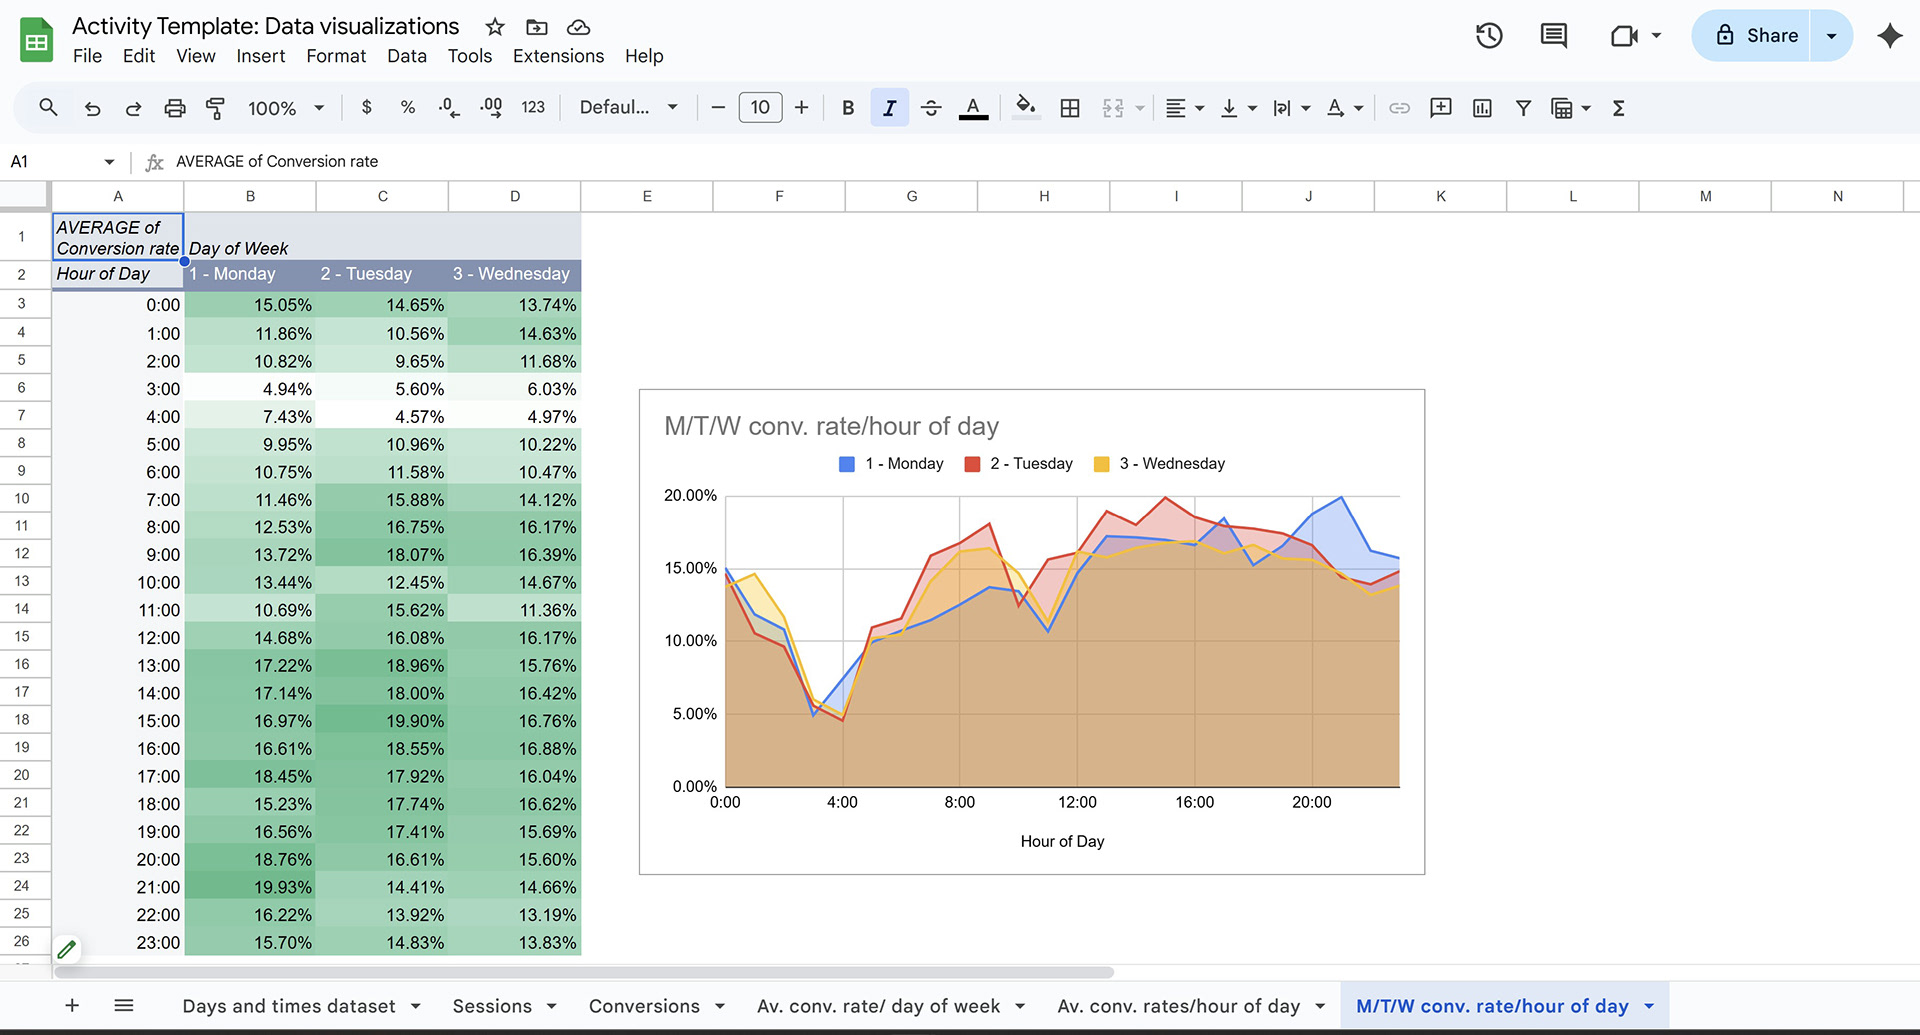Toggle strikethrough formatting

click(x=931, y=108)
